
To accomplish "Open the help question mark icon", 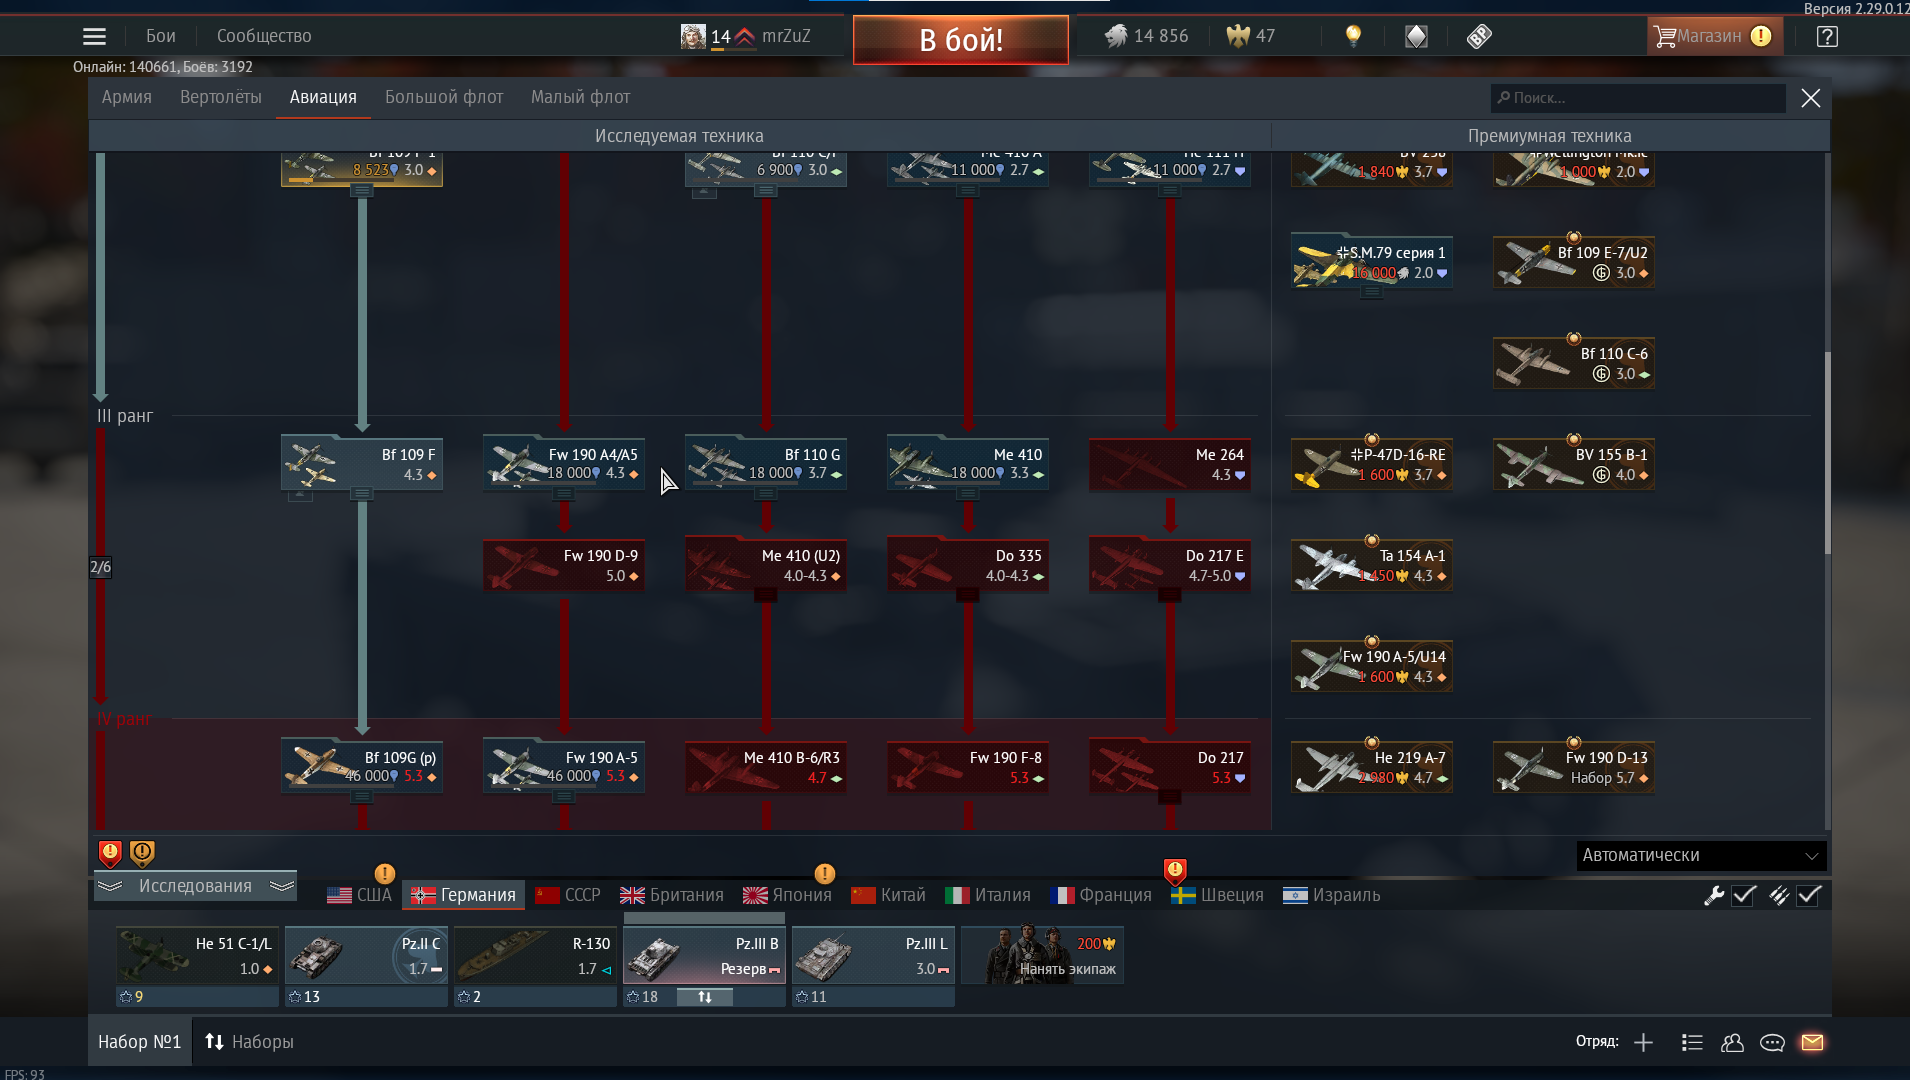I will (1827, 36).
